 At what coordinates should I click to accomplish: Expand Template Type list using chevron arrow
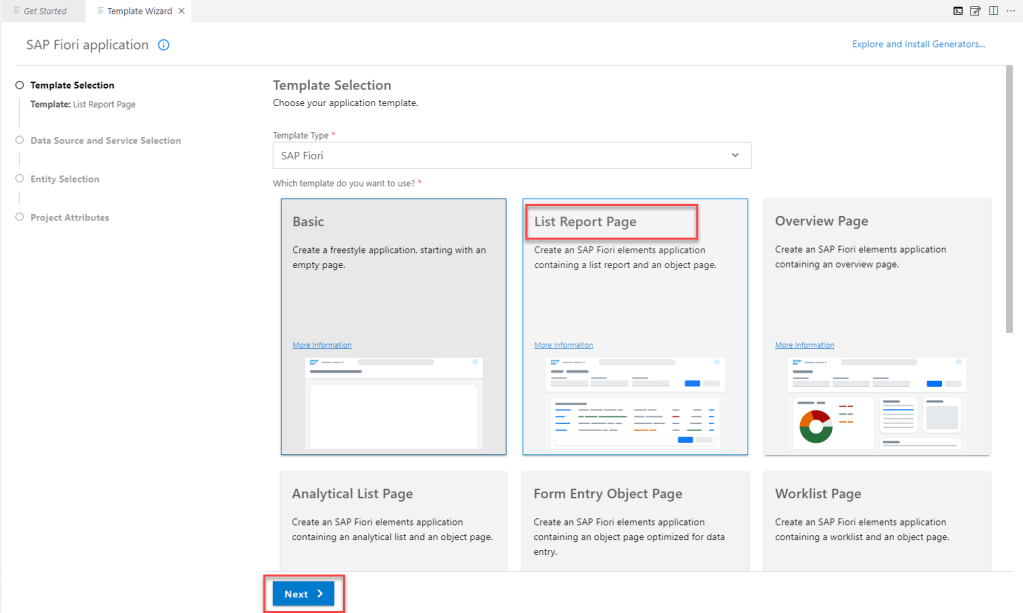pos(736,156)
